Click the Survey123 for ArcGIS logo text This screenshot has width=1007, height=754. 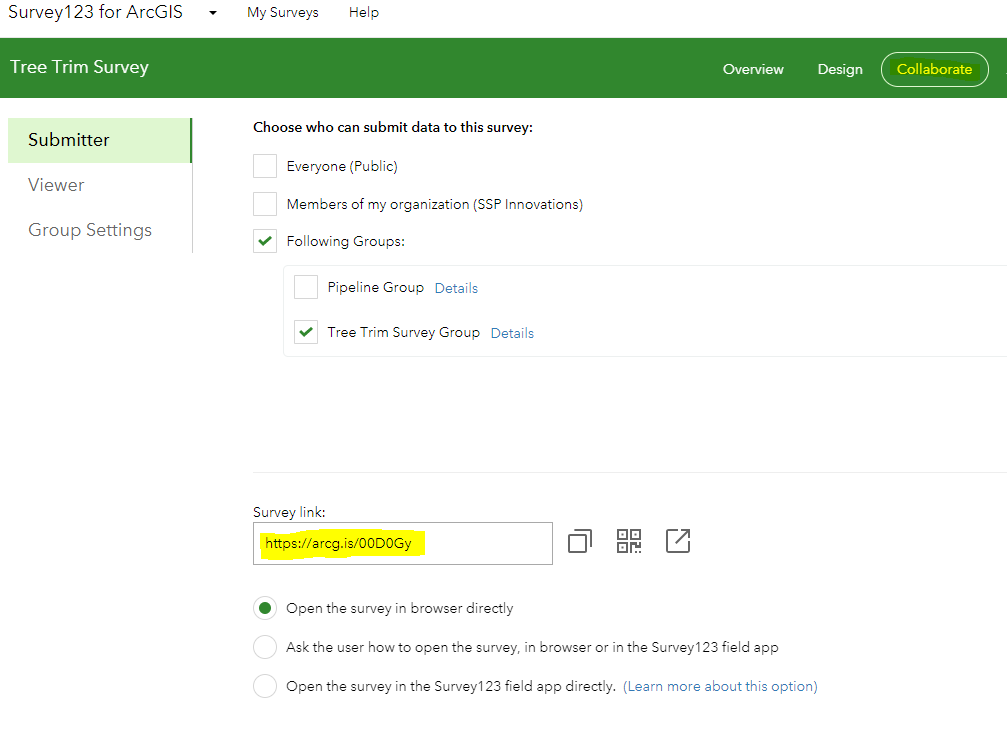coord(95,12)
